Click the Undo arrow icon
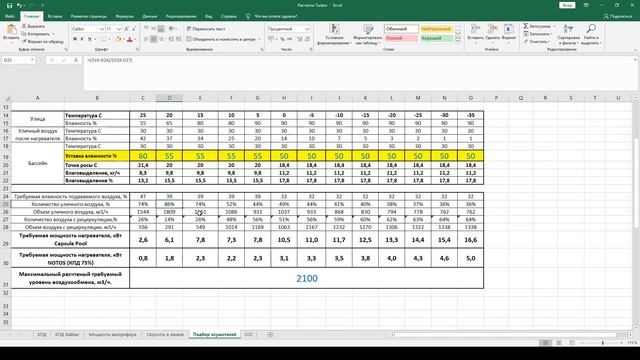 (x=19, y=6)
